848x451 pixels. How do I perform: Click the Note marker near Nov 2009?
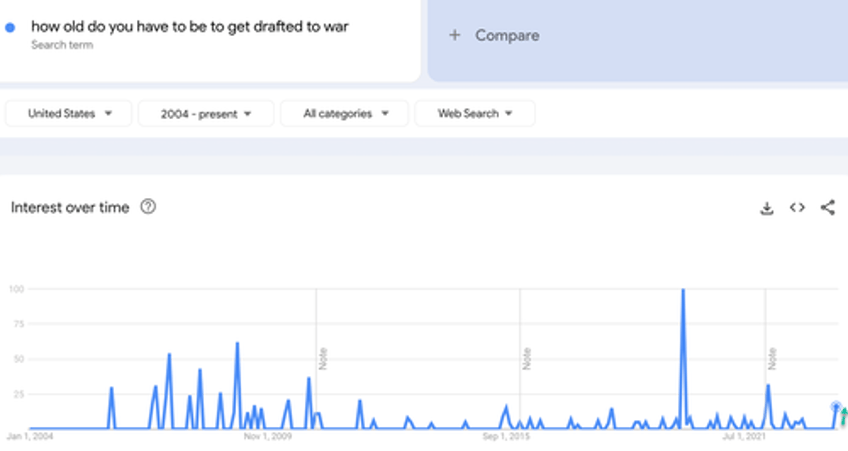(x=323, y=358)
